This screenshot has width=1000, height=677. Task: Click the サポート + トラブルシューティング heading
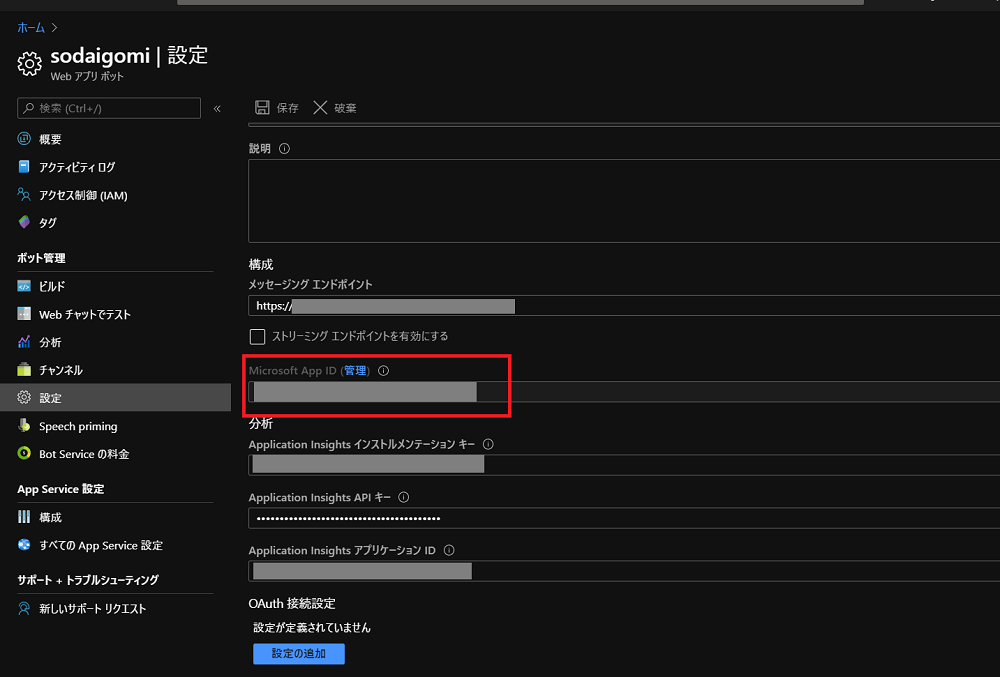coord(88,579)
